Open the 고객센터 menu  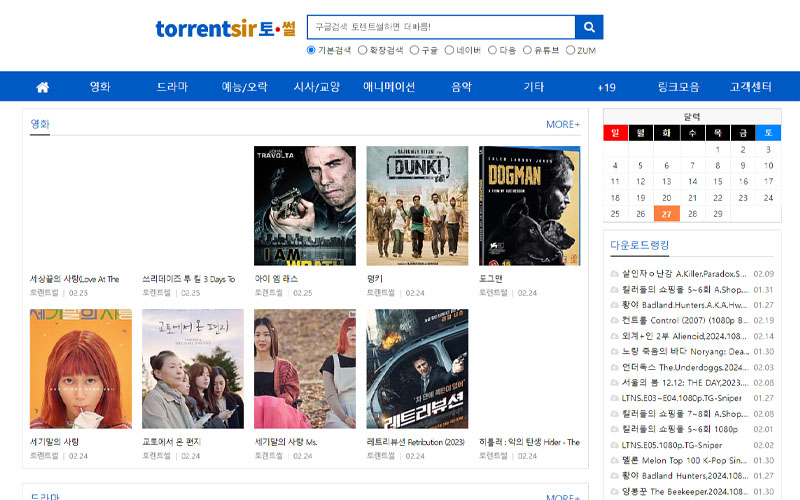click(x=750, y=87)
